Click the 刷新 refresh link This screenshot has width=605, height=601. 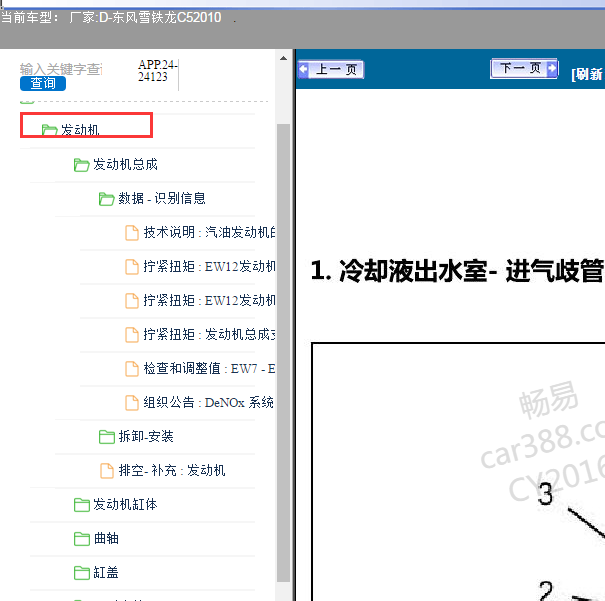588,74
